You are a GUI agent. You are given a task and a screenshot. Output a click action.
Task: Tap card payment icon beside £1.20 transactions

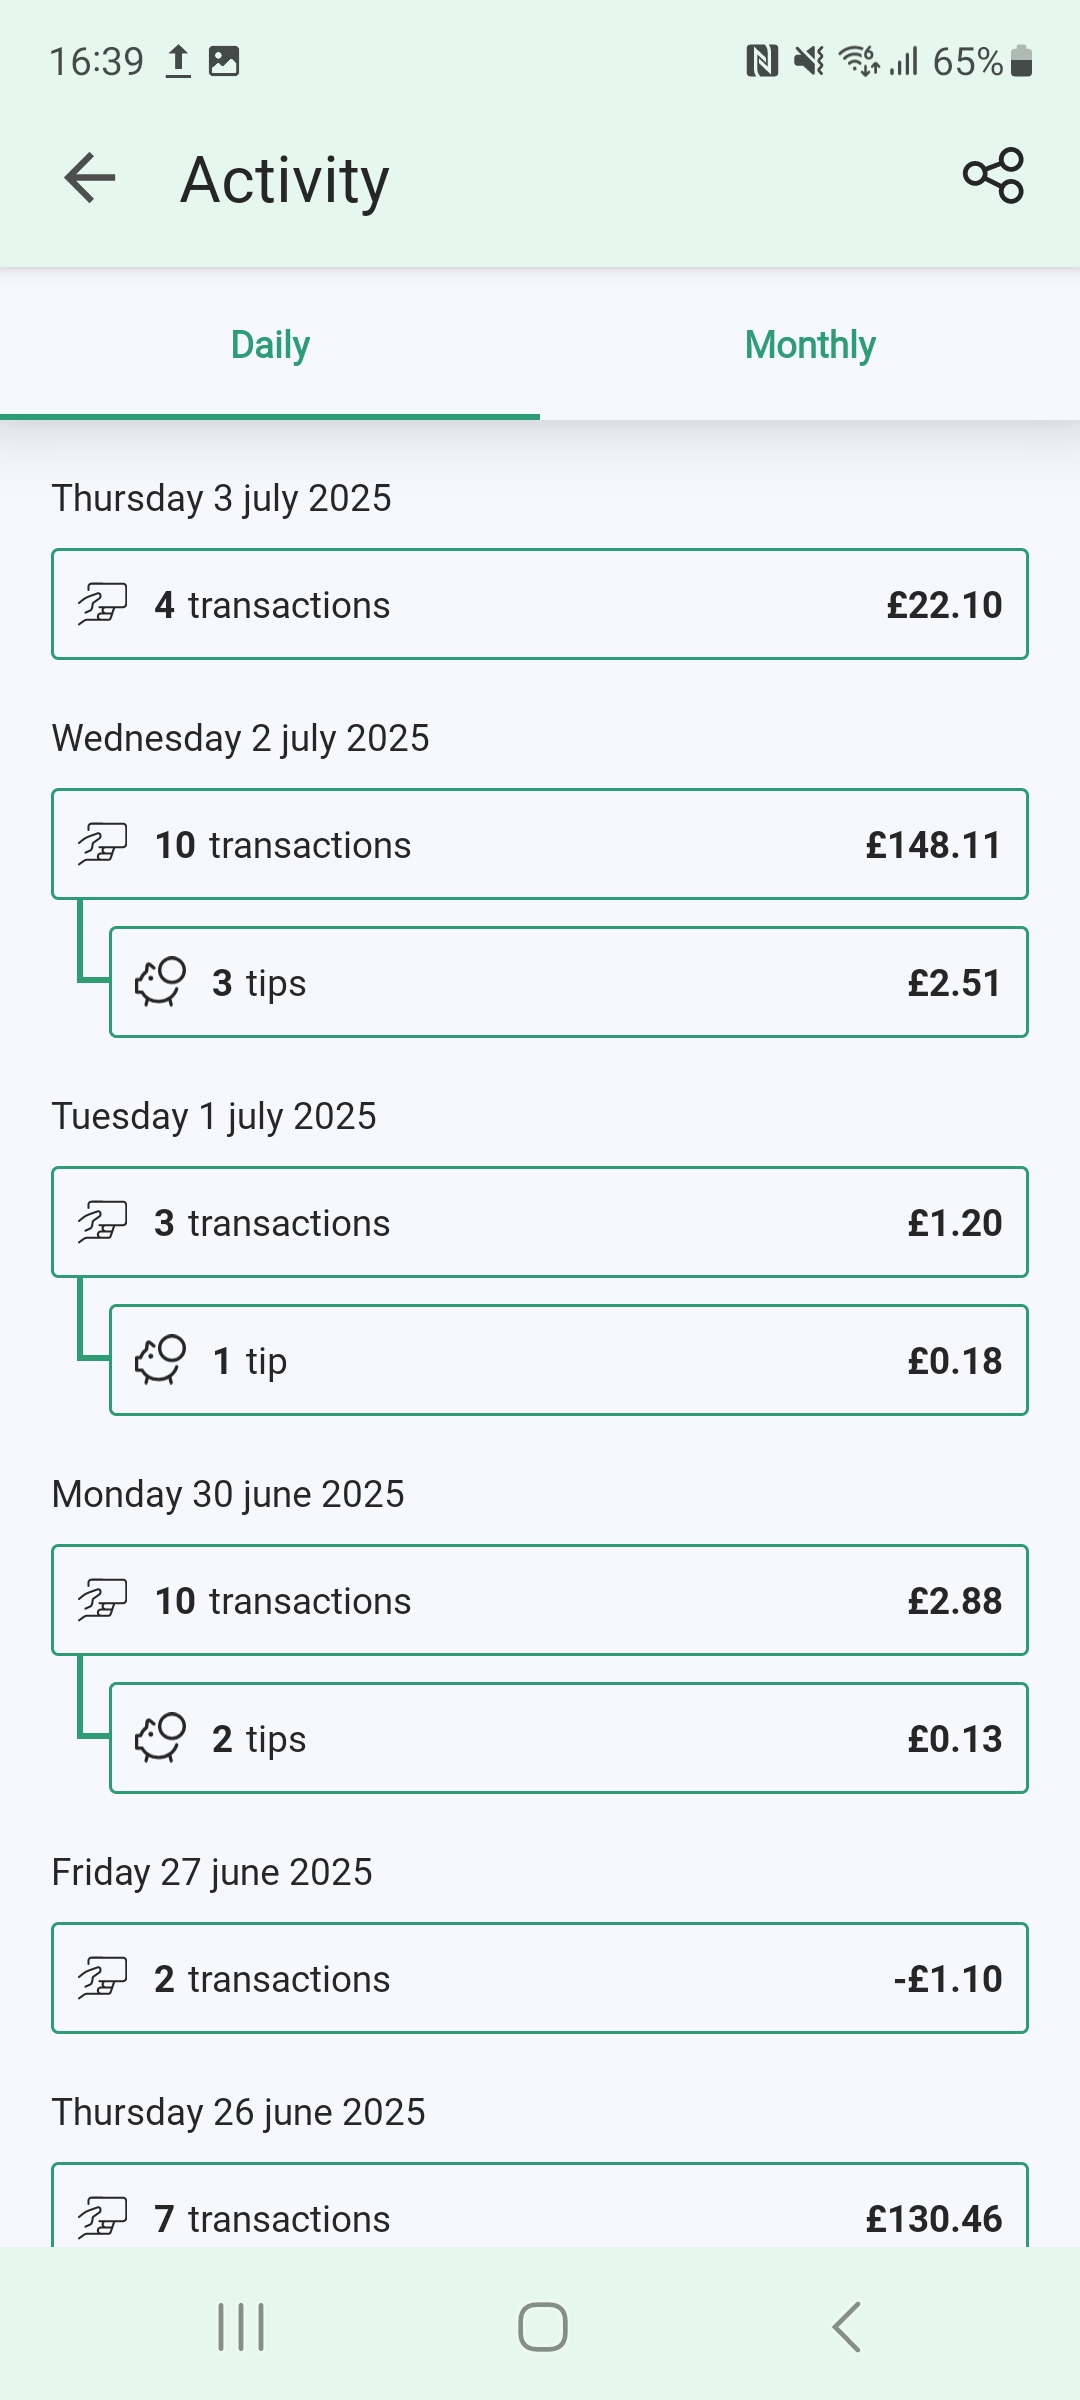click(102, 1222)
